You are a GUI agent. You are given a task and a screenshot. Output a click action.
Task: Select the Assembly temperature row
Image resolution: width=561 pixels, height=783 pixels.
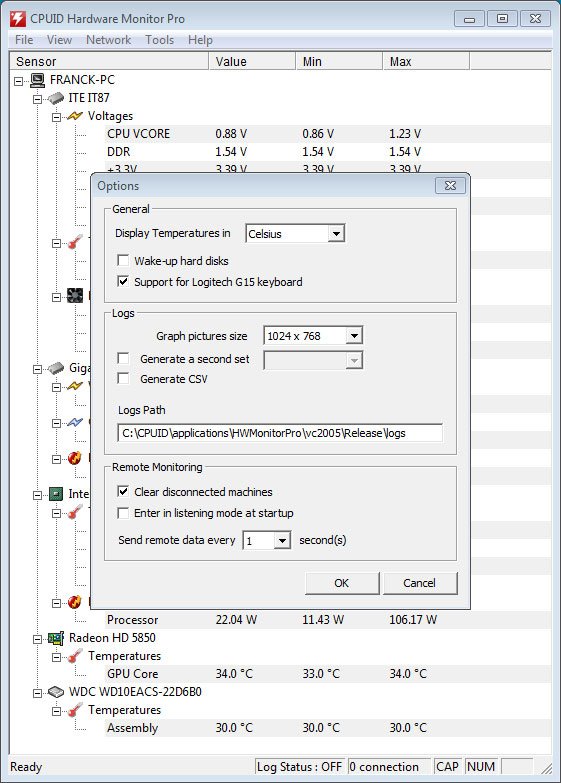tap(327, 728)
